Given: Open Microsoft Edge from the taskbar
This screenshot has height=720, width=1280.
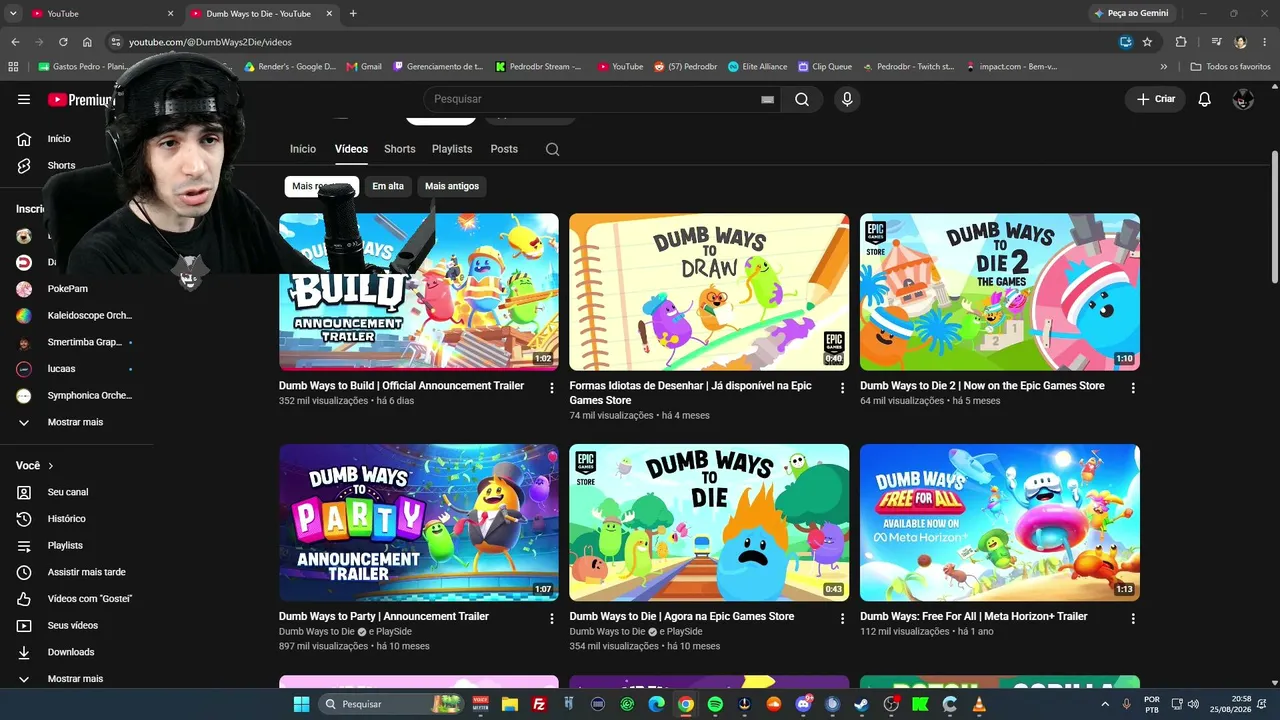Looking at the screenshot, I should tap(656, 704).
